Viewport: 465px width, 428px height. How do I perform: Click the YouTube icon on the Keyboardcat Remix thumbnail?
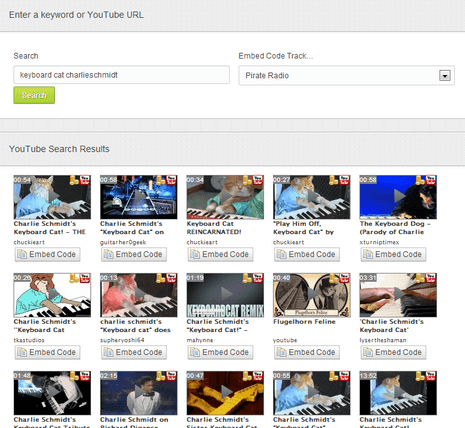click(x=258, y=278)
